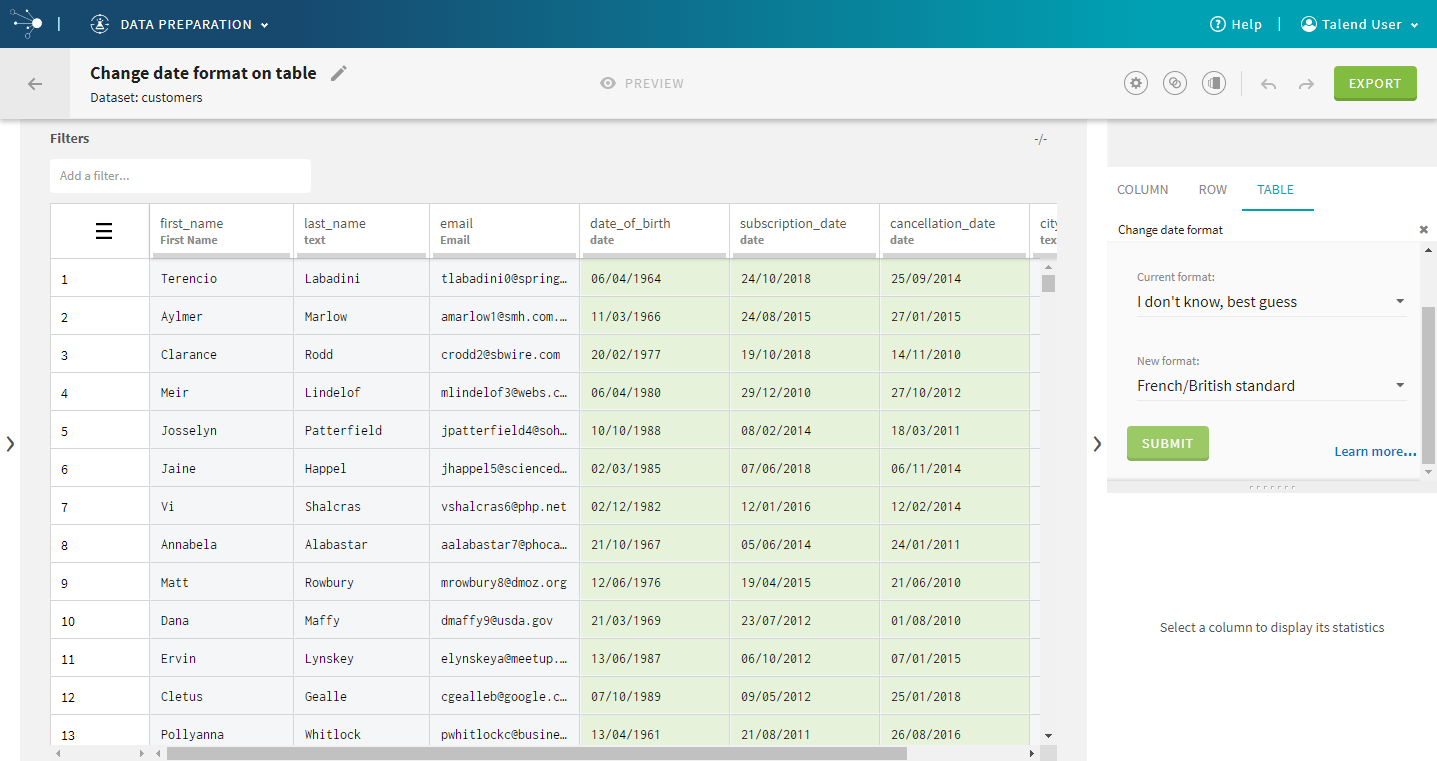Open the settings gear icon

point(1135,84)
